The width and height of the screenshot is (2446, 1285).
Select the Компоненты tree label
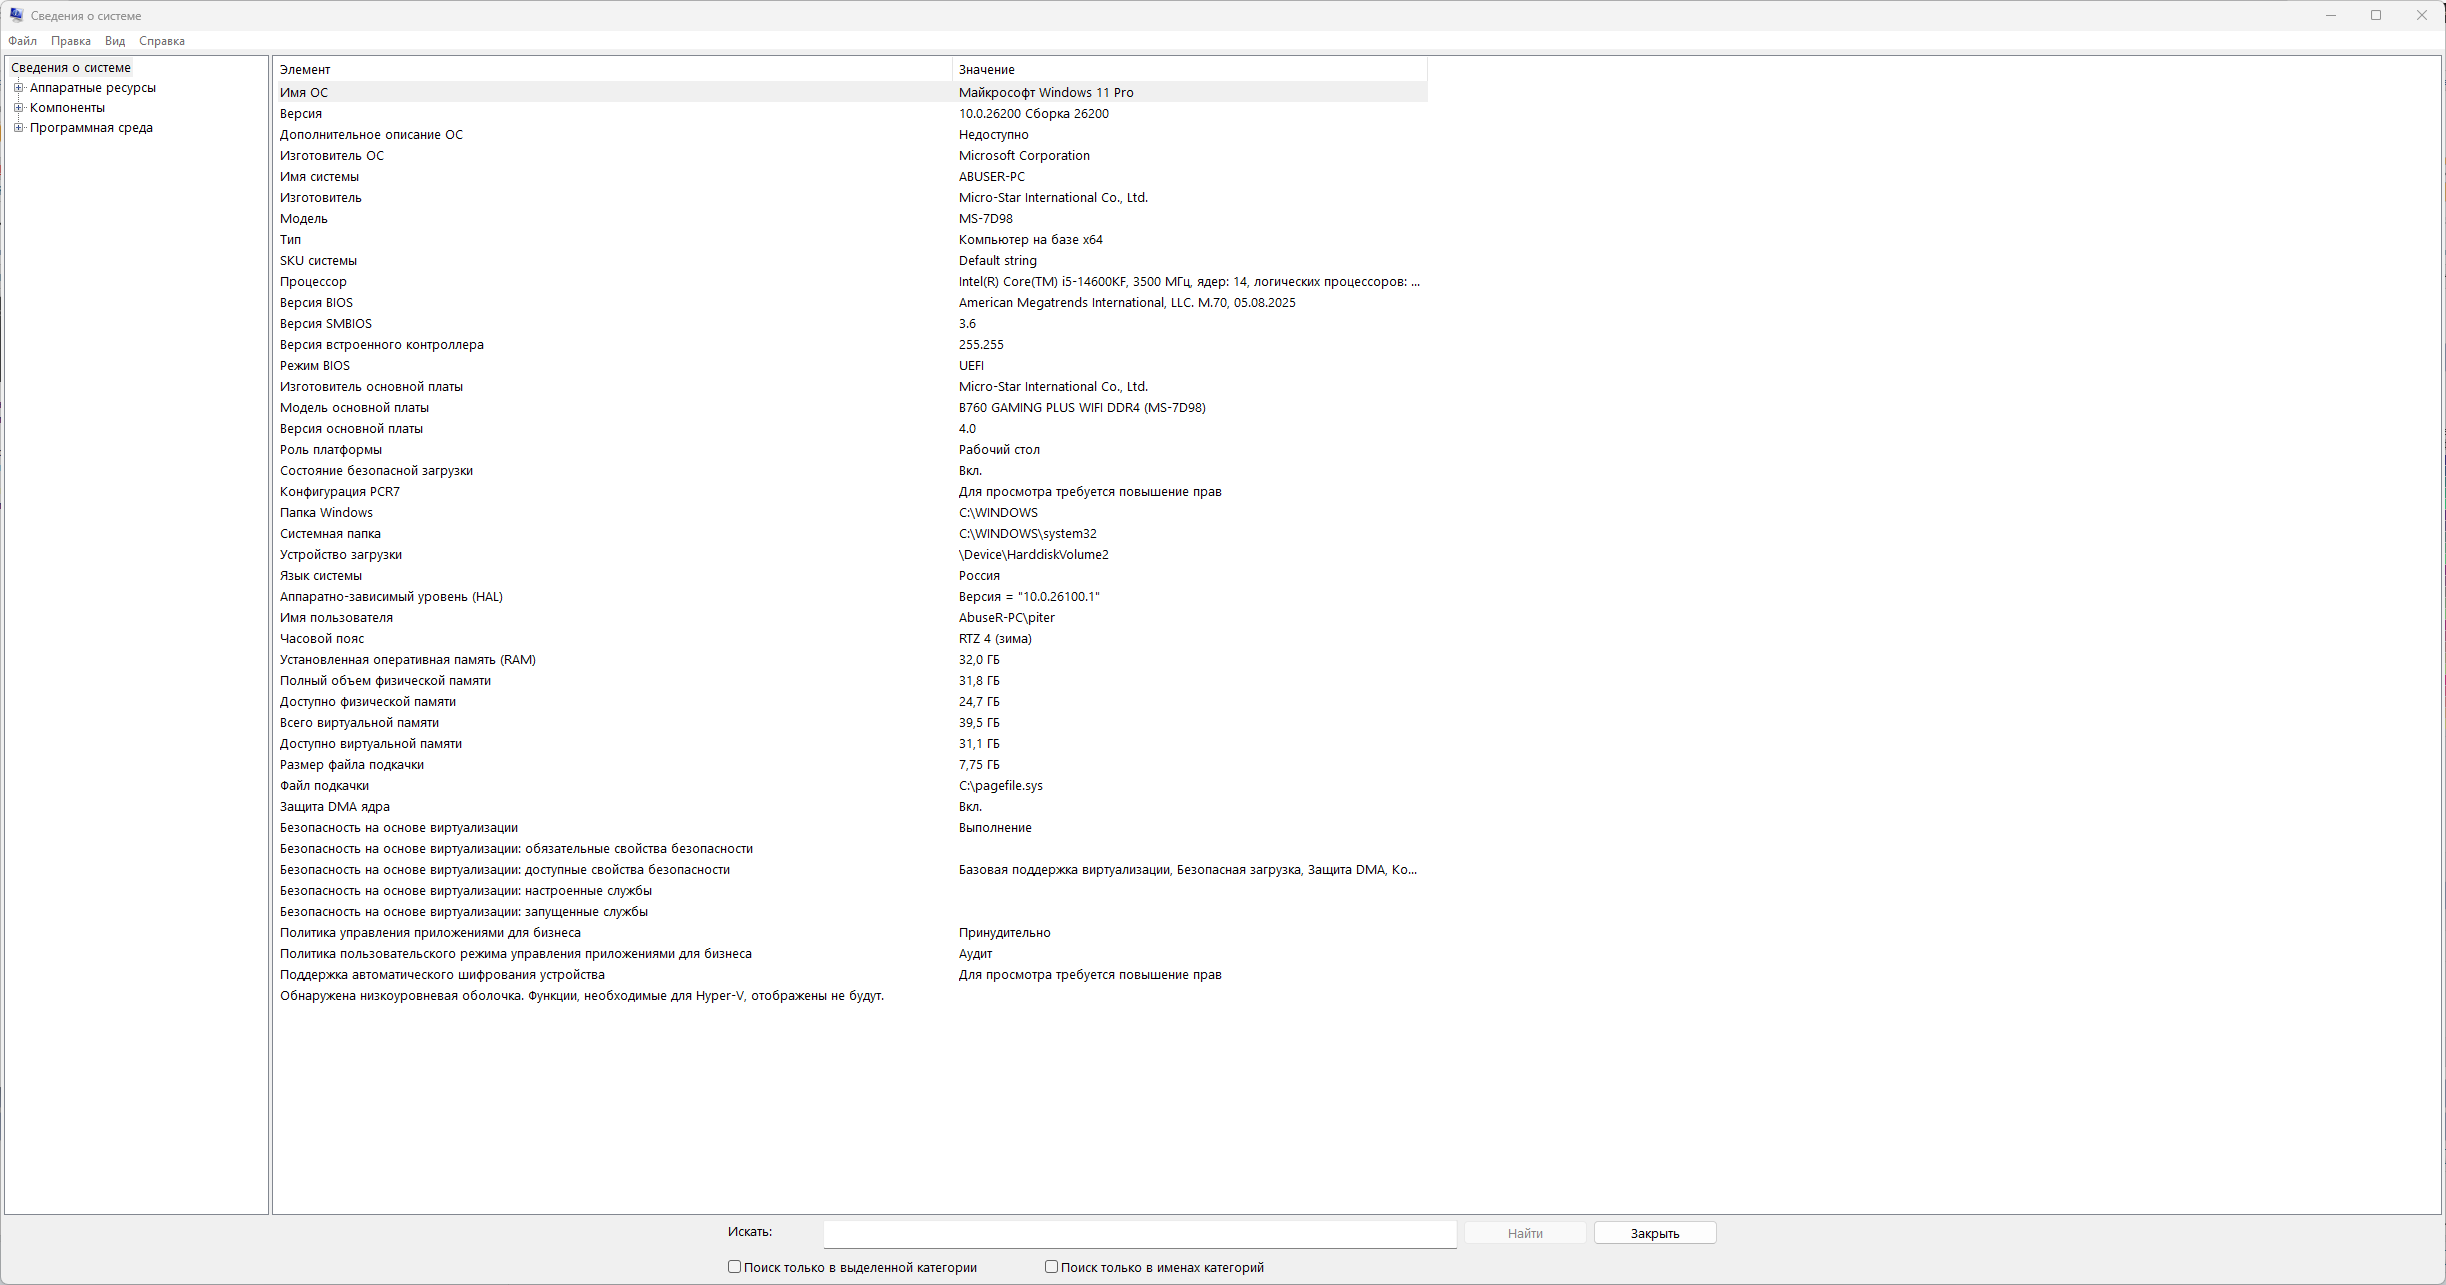[67, 108]
